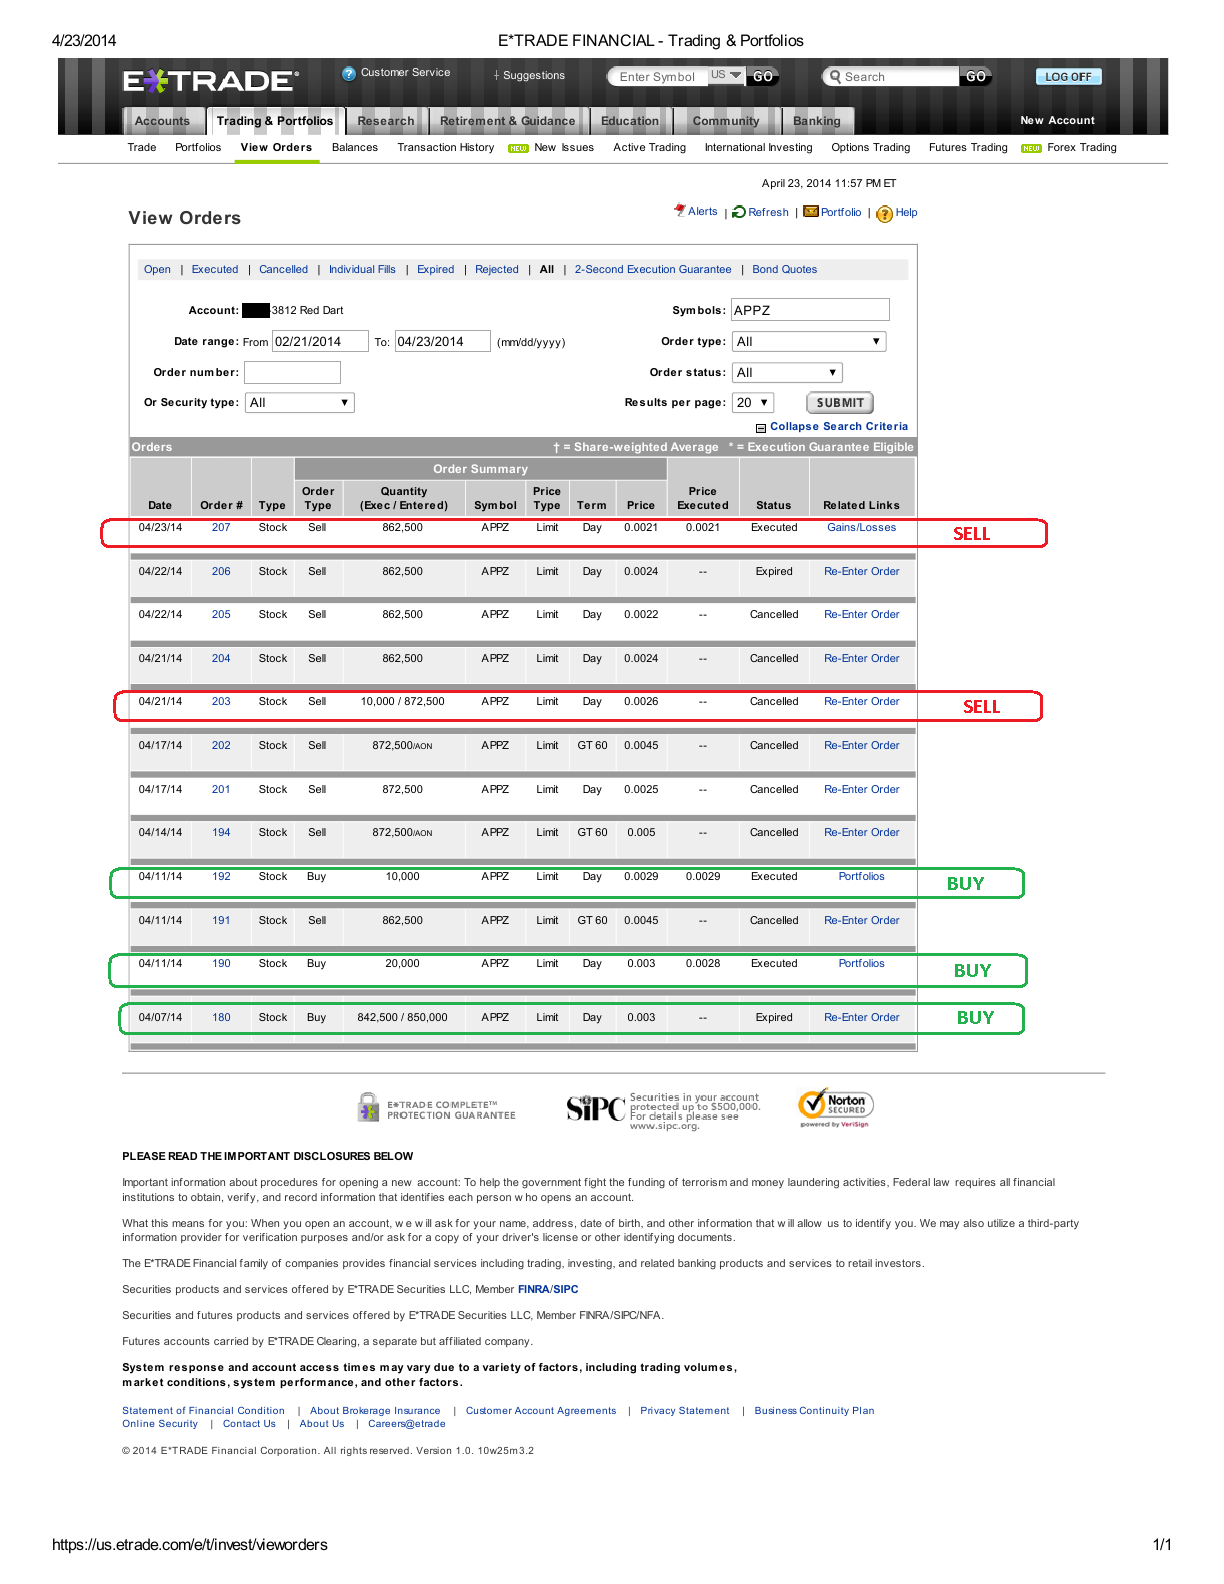This screenshot has width=1224, height=1584.
Task: Collapse Search Criteria section
Action: (x=838, y=427)
